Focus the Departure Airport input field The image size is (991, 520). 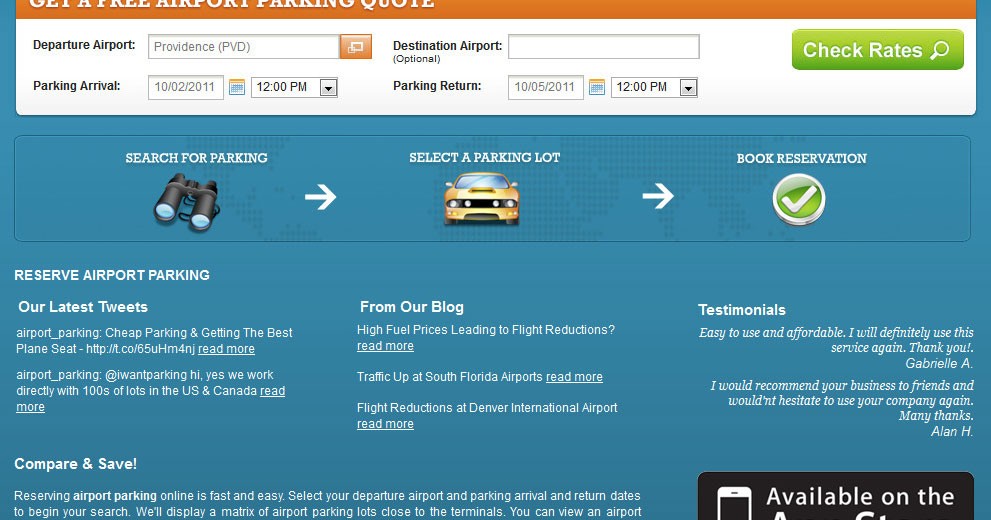click(x=243, y=47)
